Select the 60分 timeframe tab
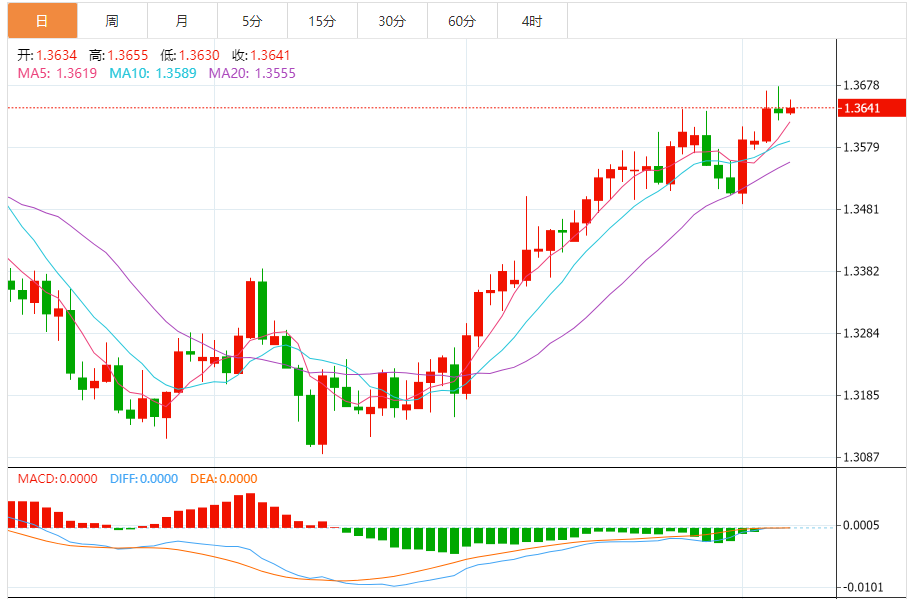The image size is (914, 599). [x=462, y=21]
